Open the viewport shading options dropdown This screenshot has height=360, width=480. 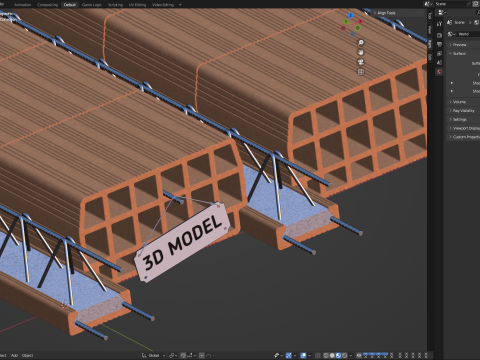pos(351,355)
